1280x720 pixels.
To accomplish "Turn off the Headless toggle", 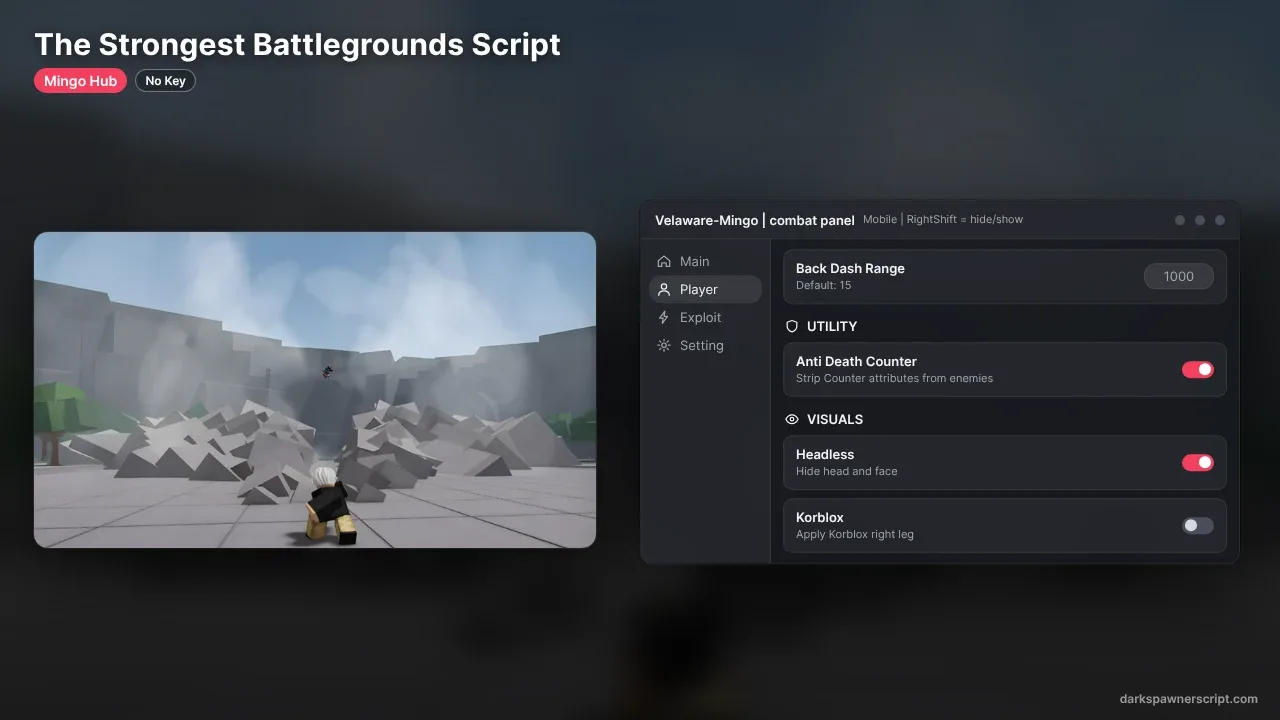I will tap(1198, 462).
